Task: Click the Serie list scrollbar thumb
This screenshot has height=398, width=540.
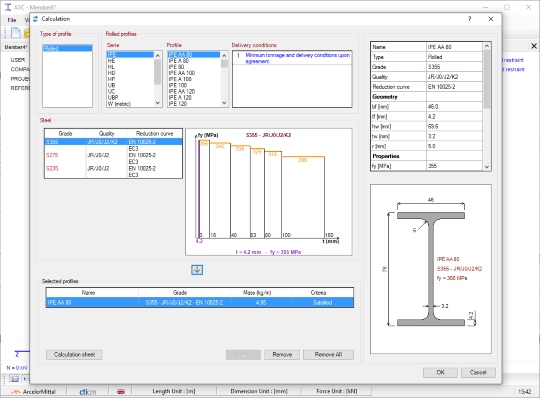Action: pos(157,72)
